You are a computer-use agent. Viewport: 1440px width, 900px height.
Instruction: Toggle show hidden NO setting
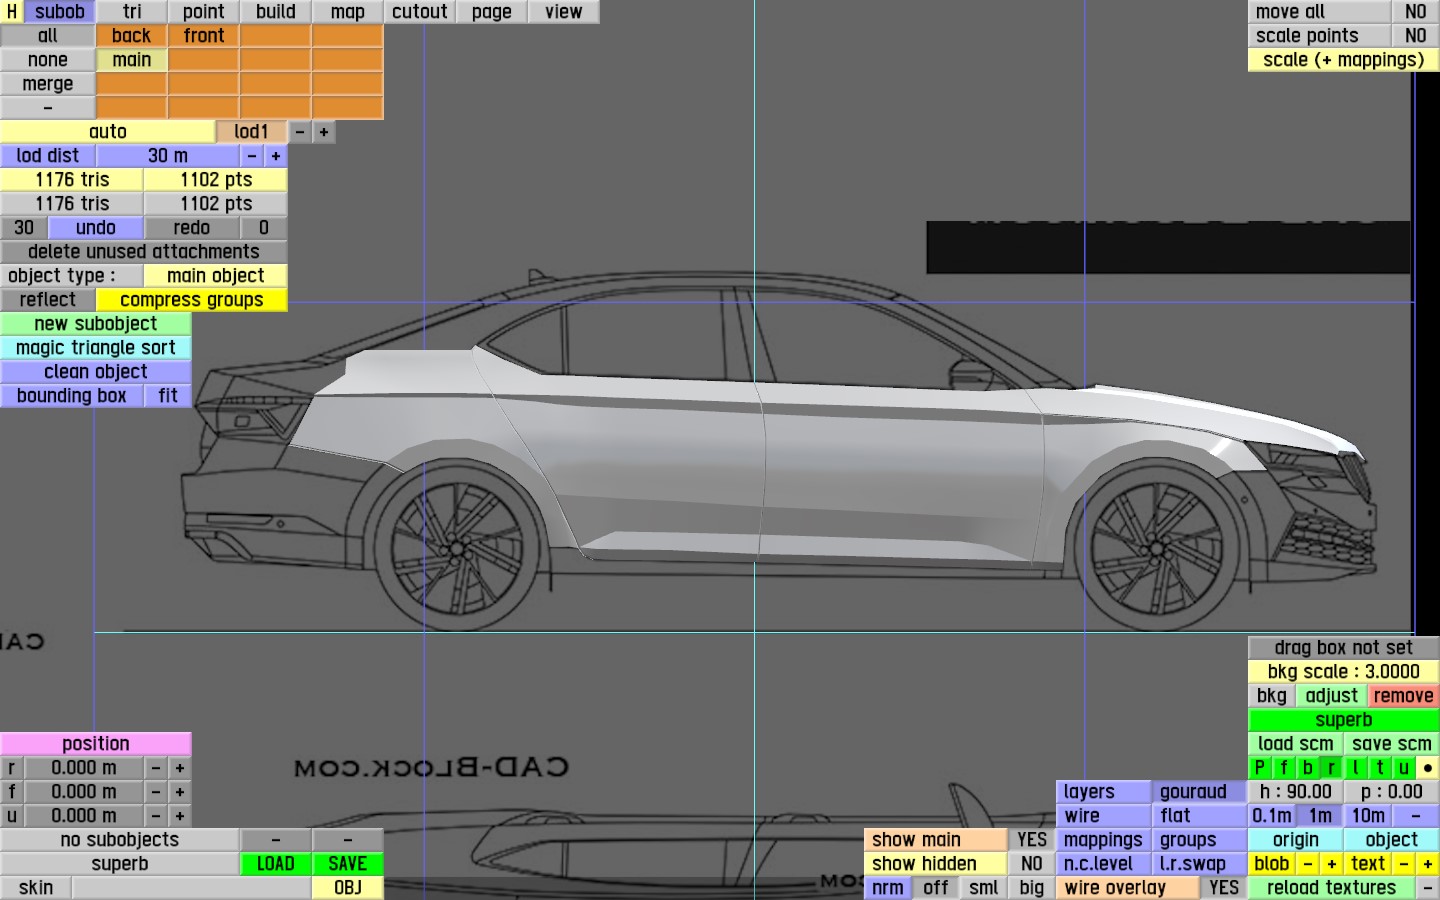(x=1032, y=864)
